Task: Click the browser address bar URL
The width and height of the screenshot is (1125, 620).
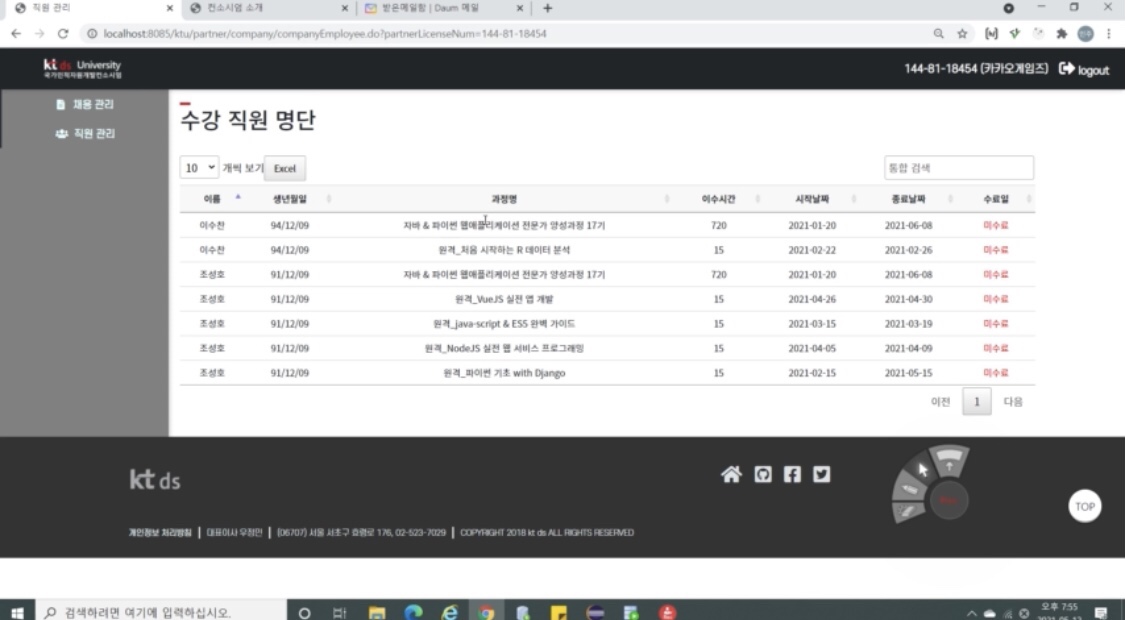Action: (325, 34)
